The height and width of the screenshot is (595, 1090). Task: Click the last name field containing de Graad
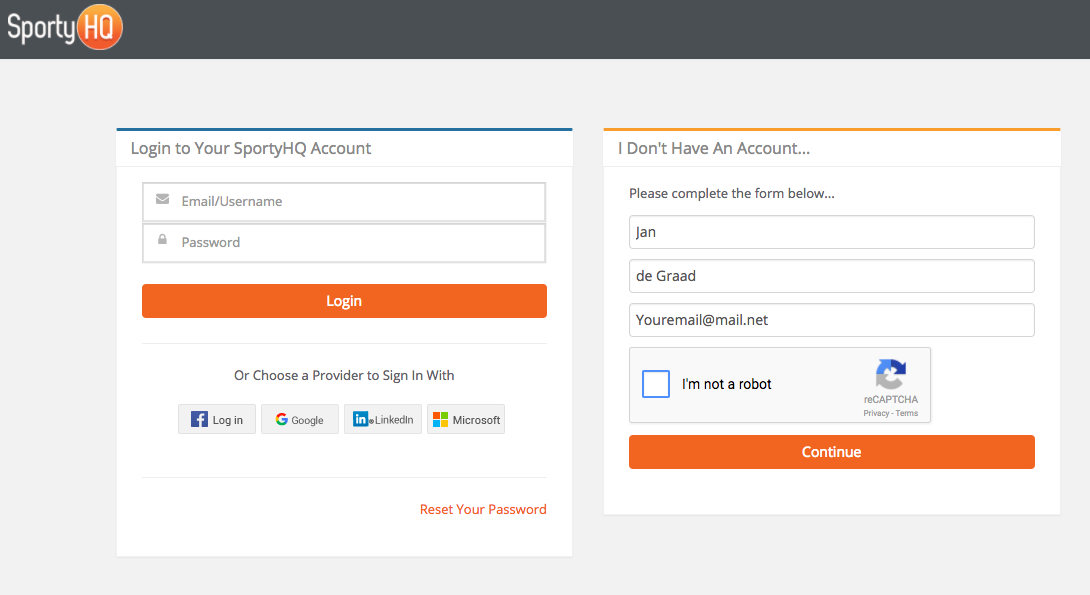click(831, 276)
